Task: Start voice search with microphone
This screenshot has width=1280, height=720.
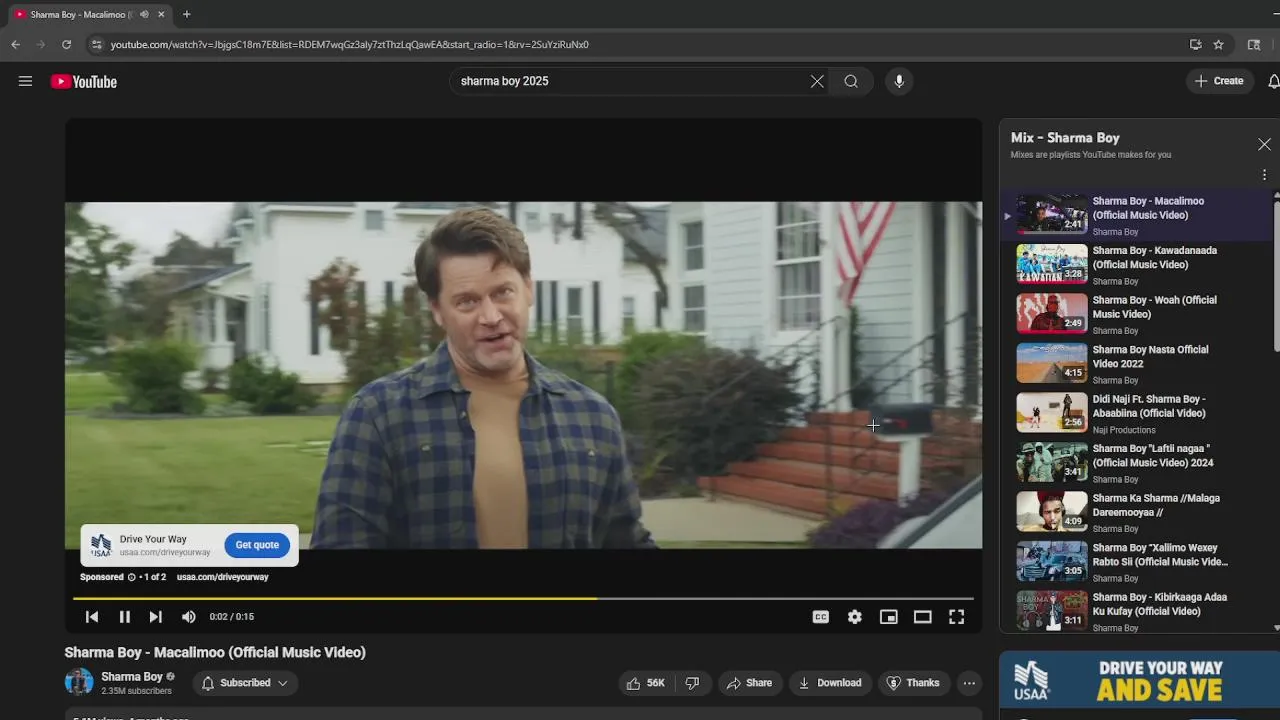Action: tap(899, 81)
